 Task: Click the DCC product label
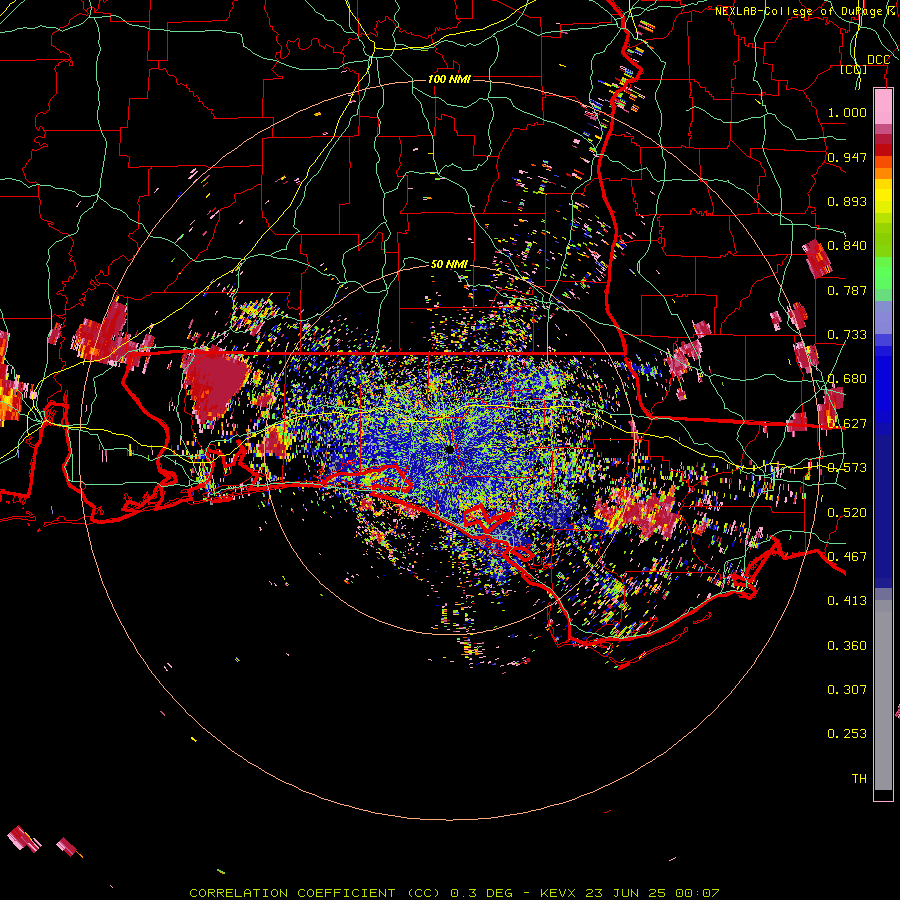coord(878,60)
